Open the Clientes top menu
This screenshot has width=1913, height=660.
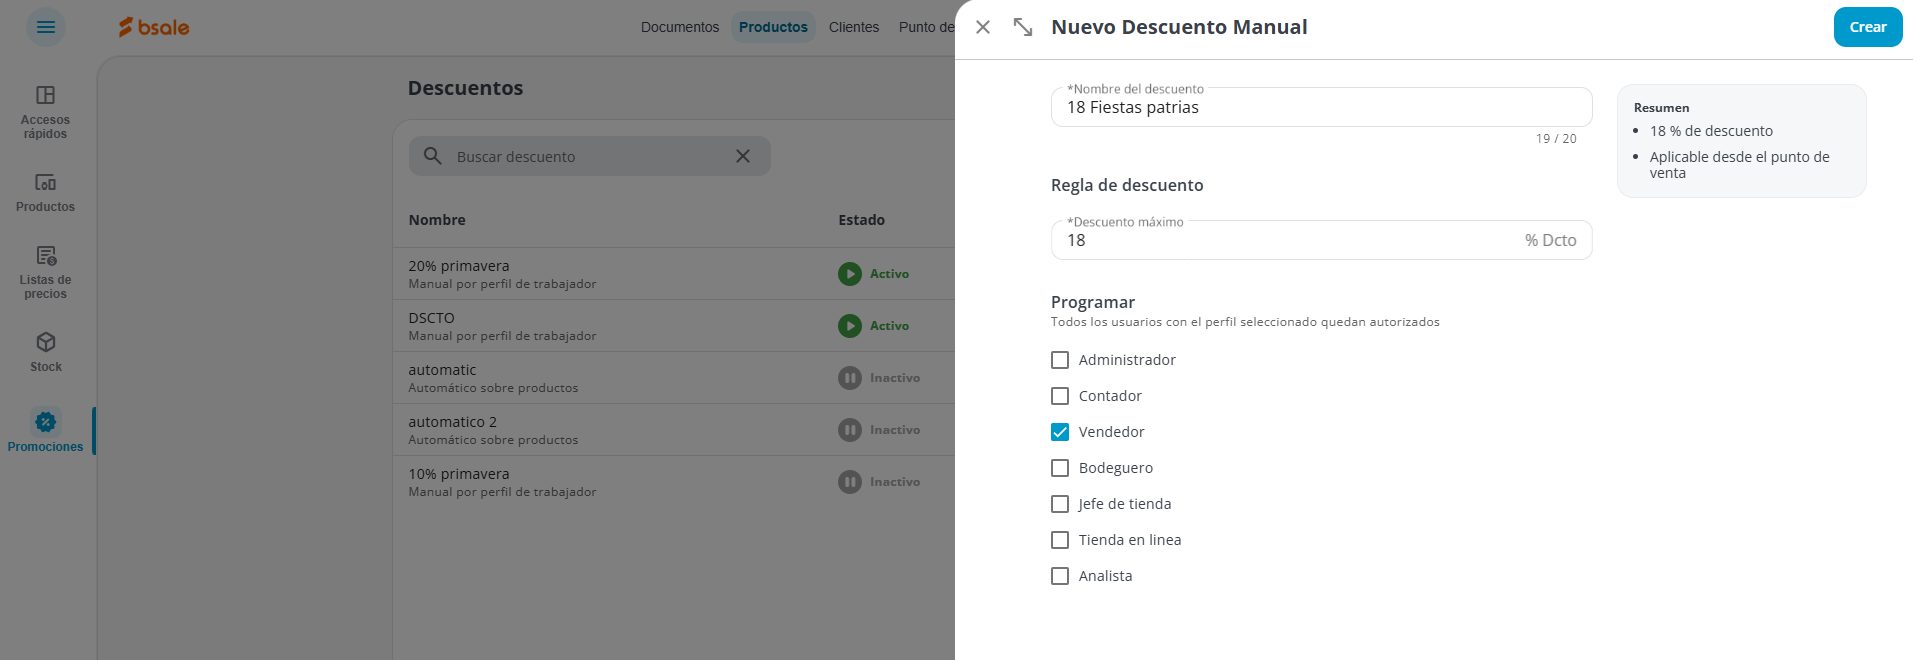pos(854,27)
